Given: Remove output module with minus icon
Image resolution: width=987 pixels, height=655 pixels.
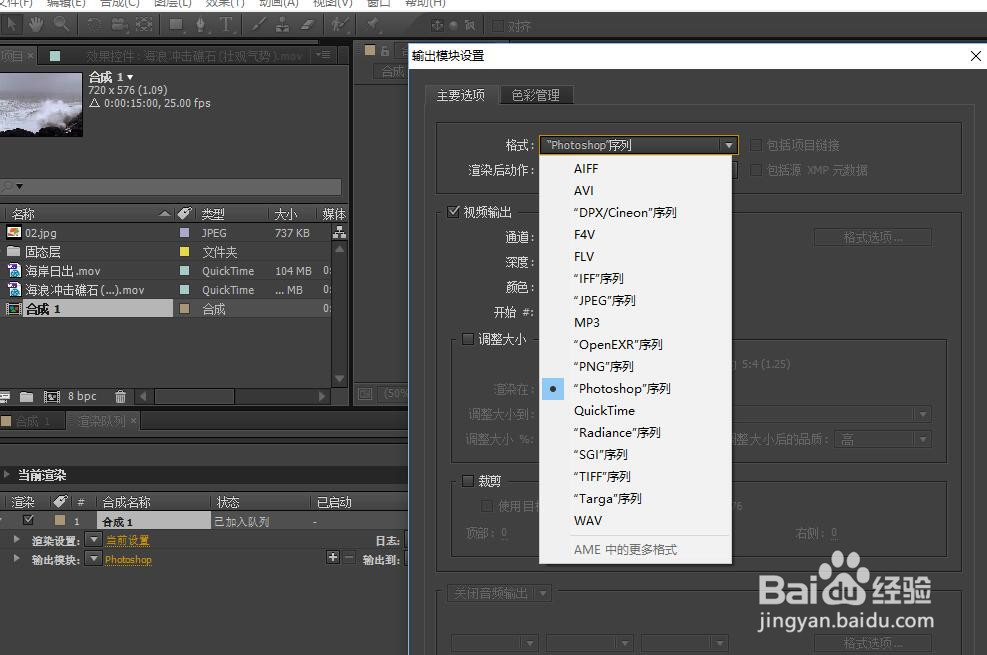Looking at the screenshot, I should click(348, 557).
